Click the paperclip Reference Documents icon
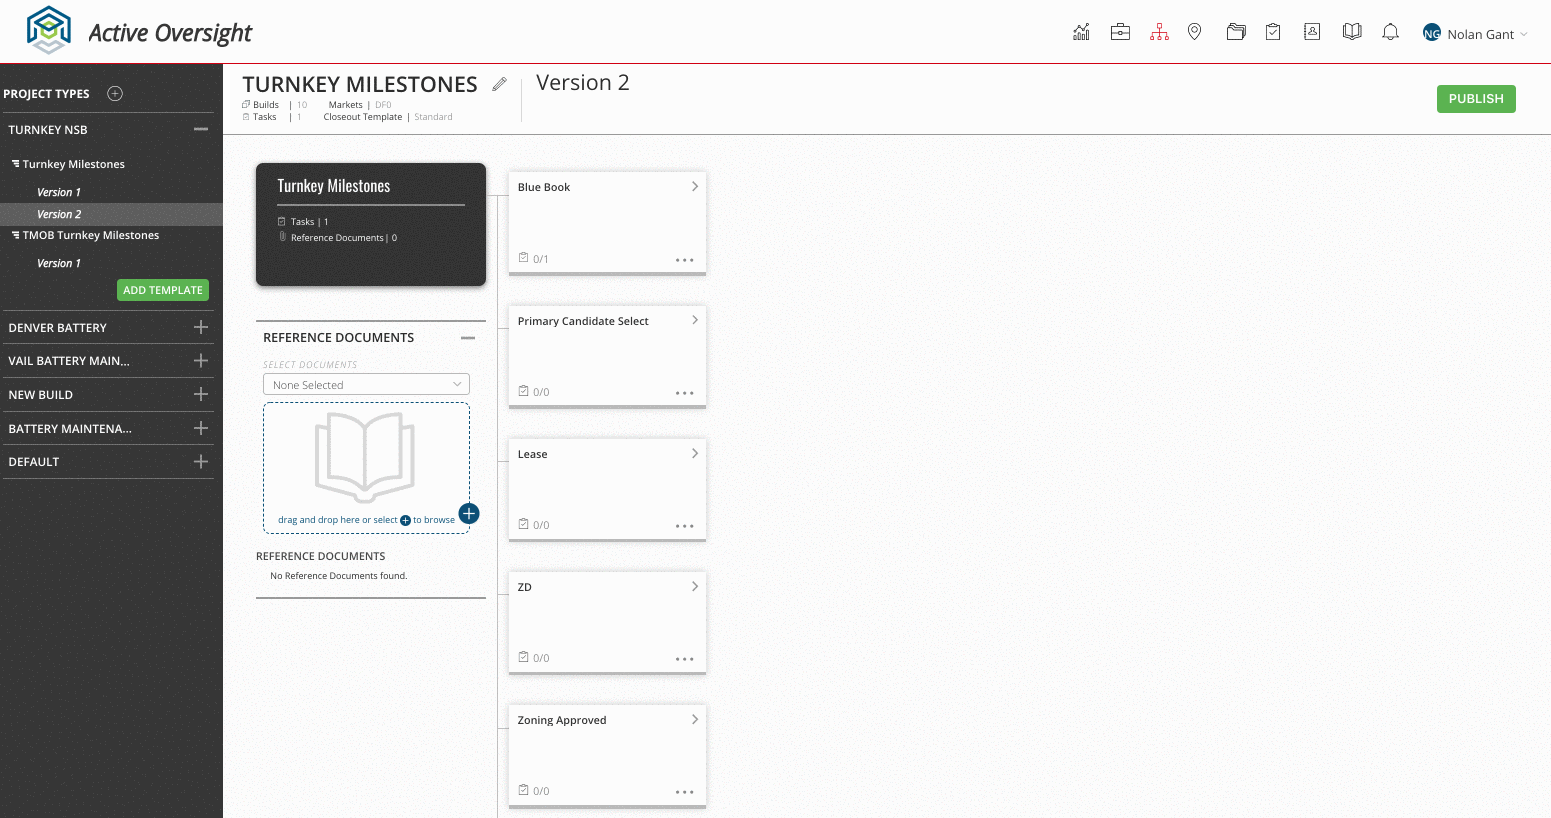Viewport: 1551px width, 818px height. tap(282, 237)
